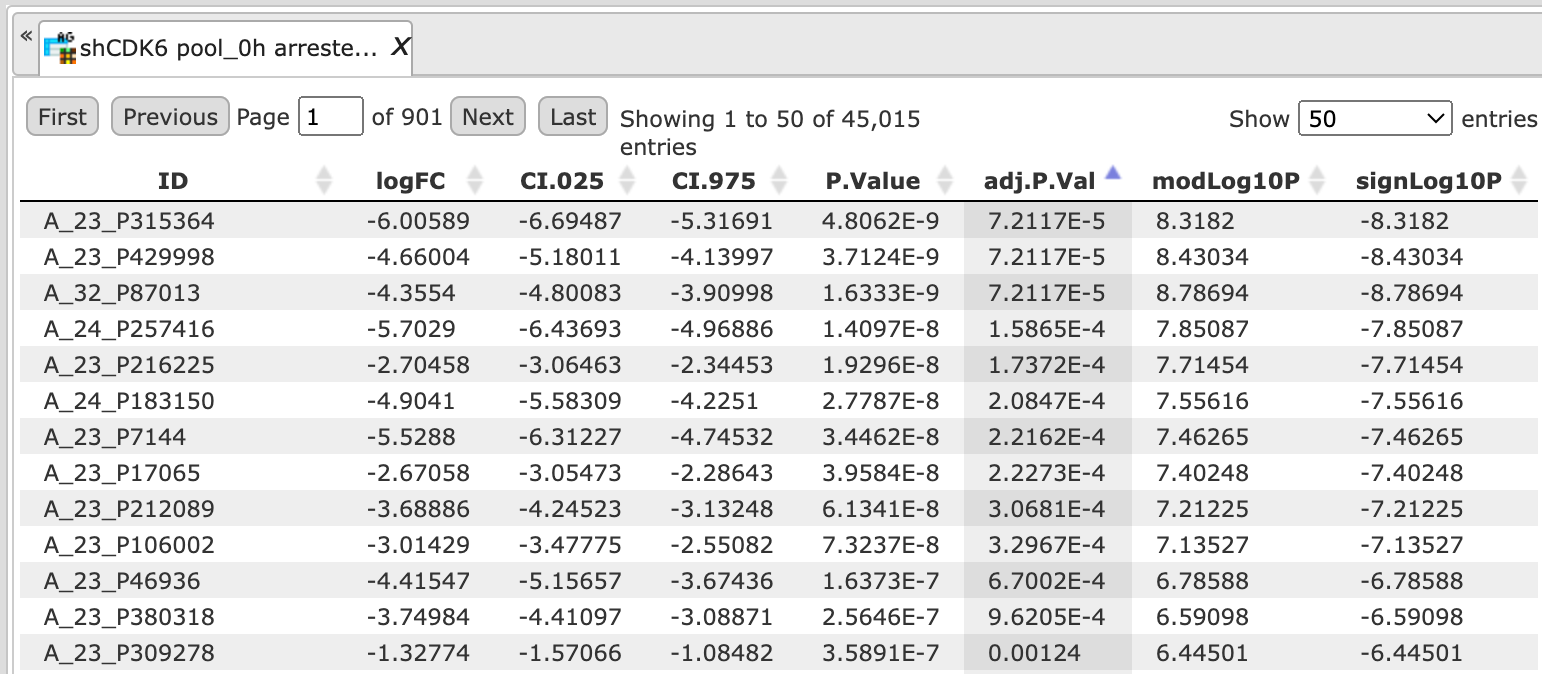Select ID cell A_23_P17065
1542x674 pixels.
(122, 473)
